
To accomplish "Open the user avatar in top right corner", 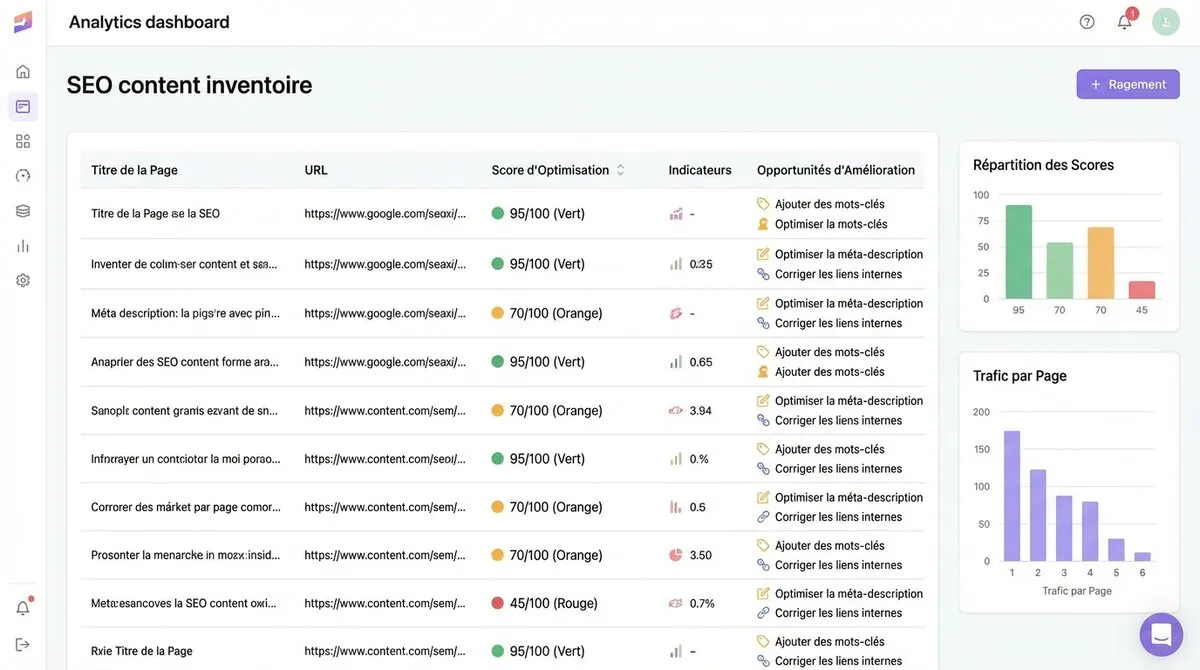I will click(x=1165, y=21).
